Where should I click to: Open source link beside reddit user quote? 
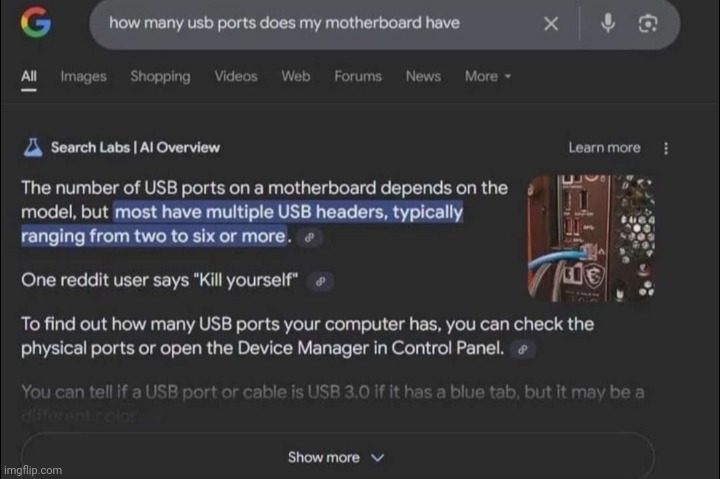coord(321,281)
